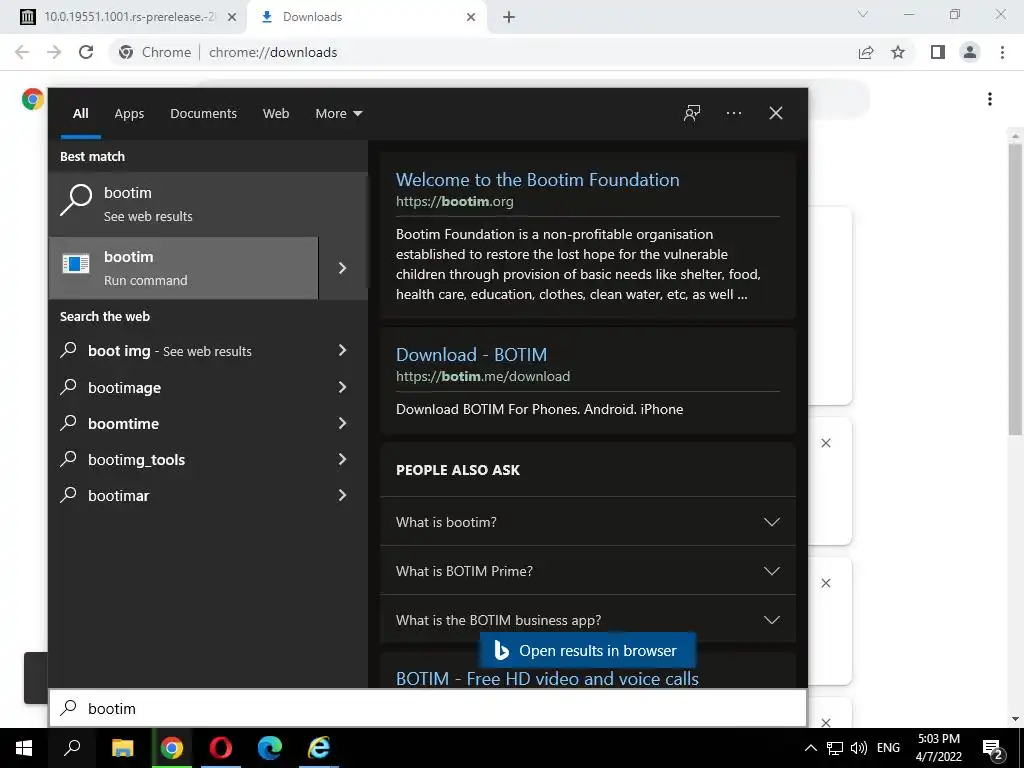This screenshot has height=768, width=1024.
Task: Launch Internet Explorer from the taskbar
Action: (x=319, y=748)
